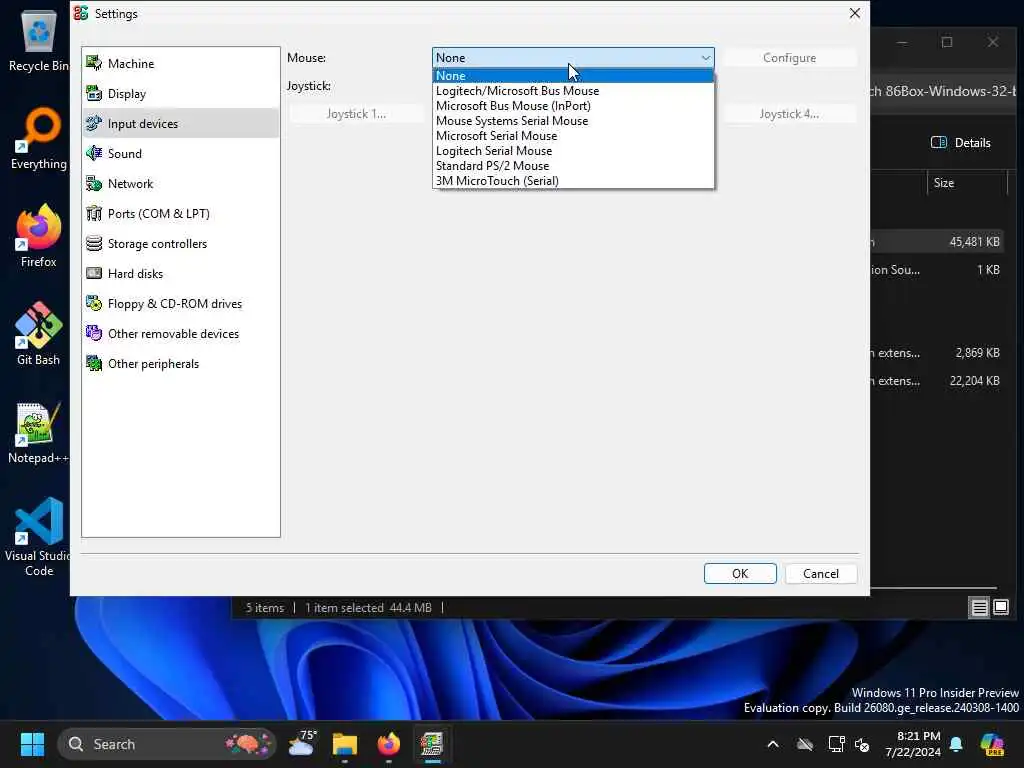The height and width of the screenshot is (768, 1024).
Task: Open Ports (COM & LPT) category
Action: (181, 214)
